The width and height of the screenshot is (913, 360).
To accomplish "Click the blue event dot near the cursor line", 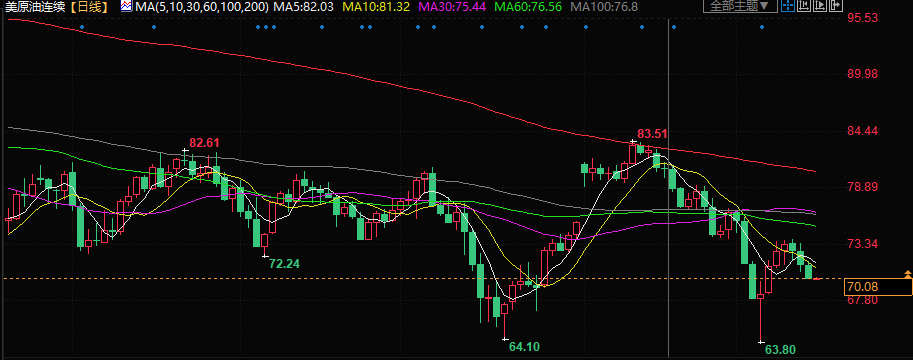I will pyautogui.click(x=674, y=27).
